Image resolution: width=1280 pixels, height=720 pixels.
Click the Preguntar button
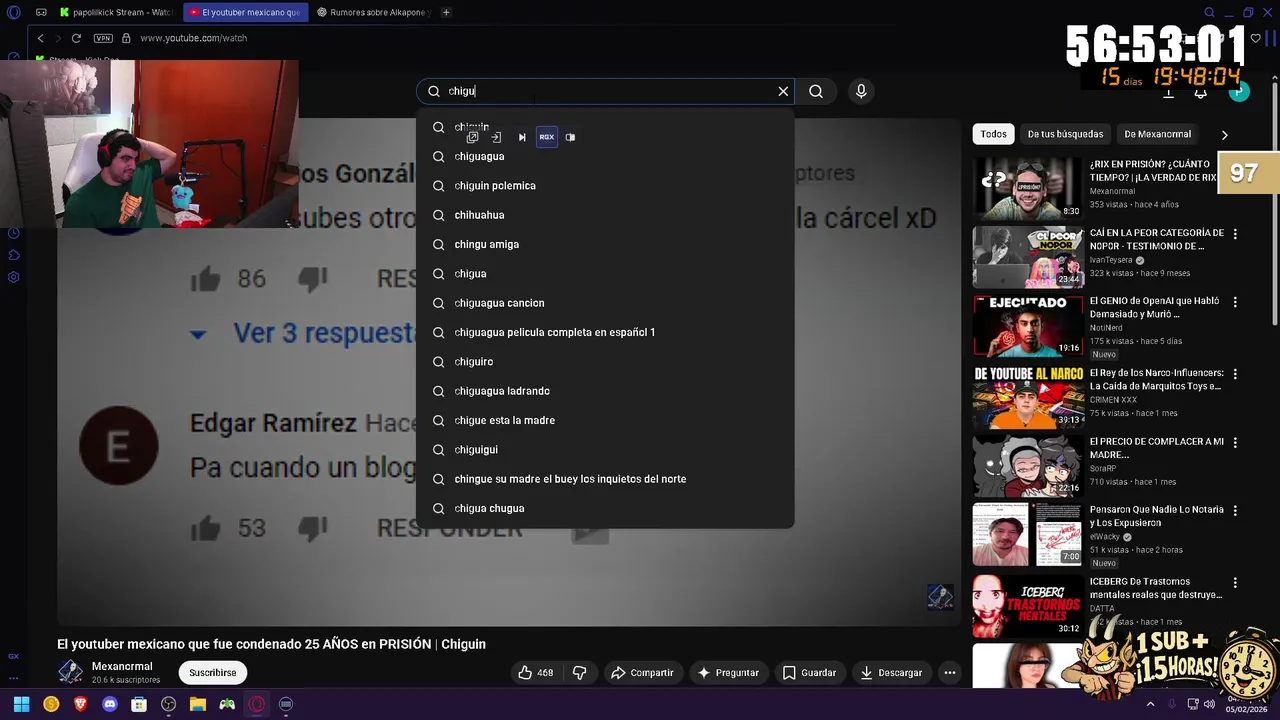coord(728,673)
